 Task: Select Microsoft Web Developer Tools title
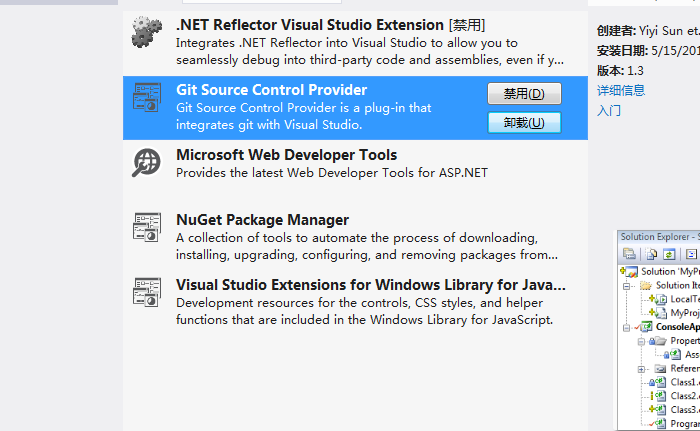pos(286,155)
